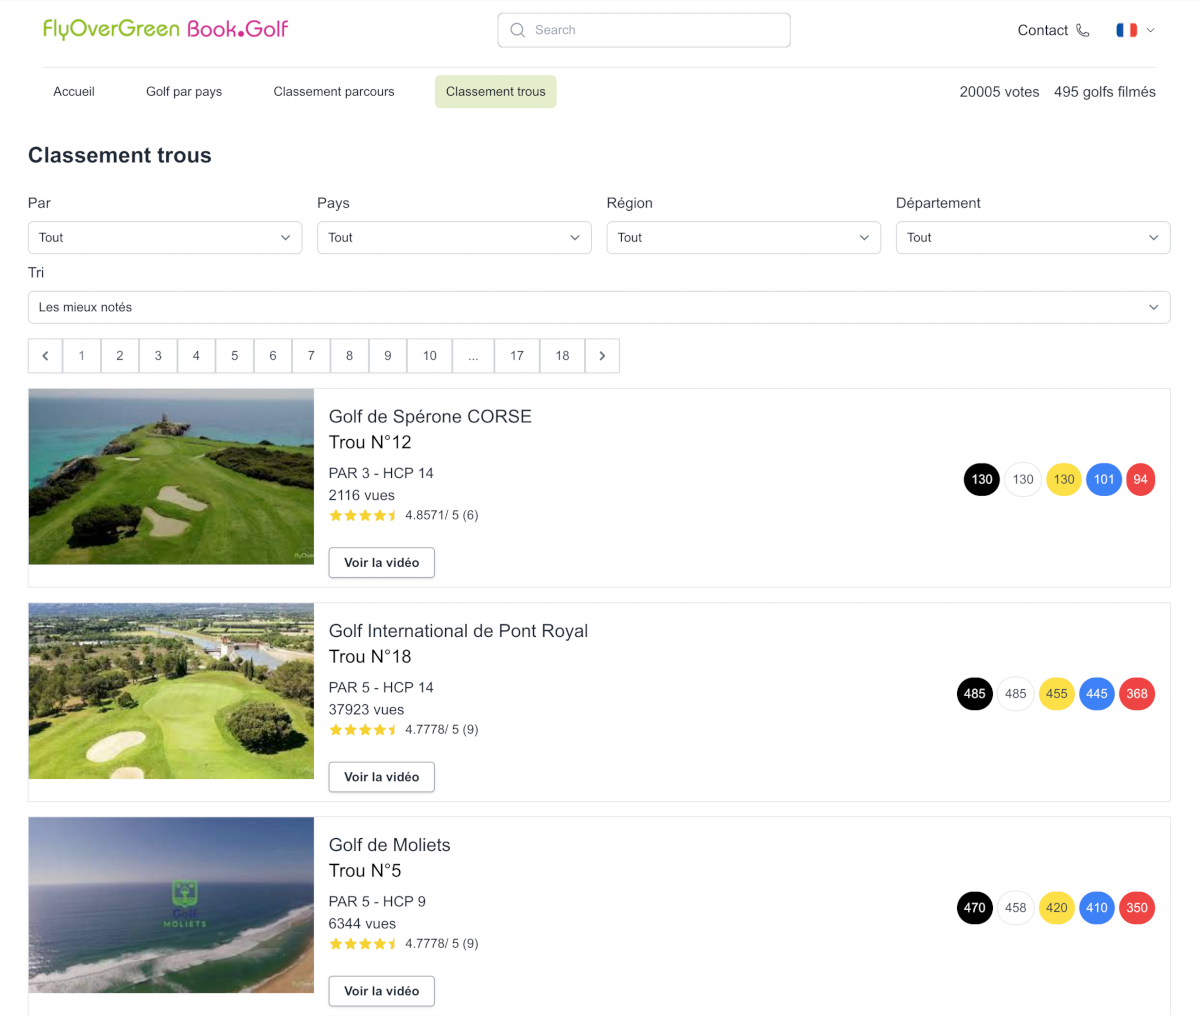Click Voir la vidéo for Moliets

[x=382, y=990]
